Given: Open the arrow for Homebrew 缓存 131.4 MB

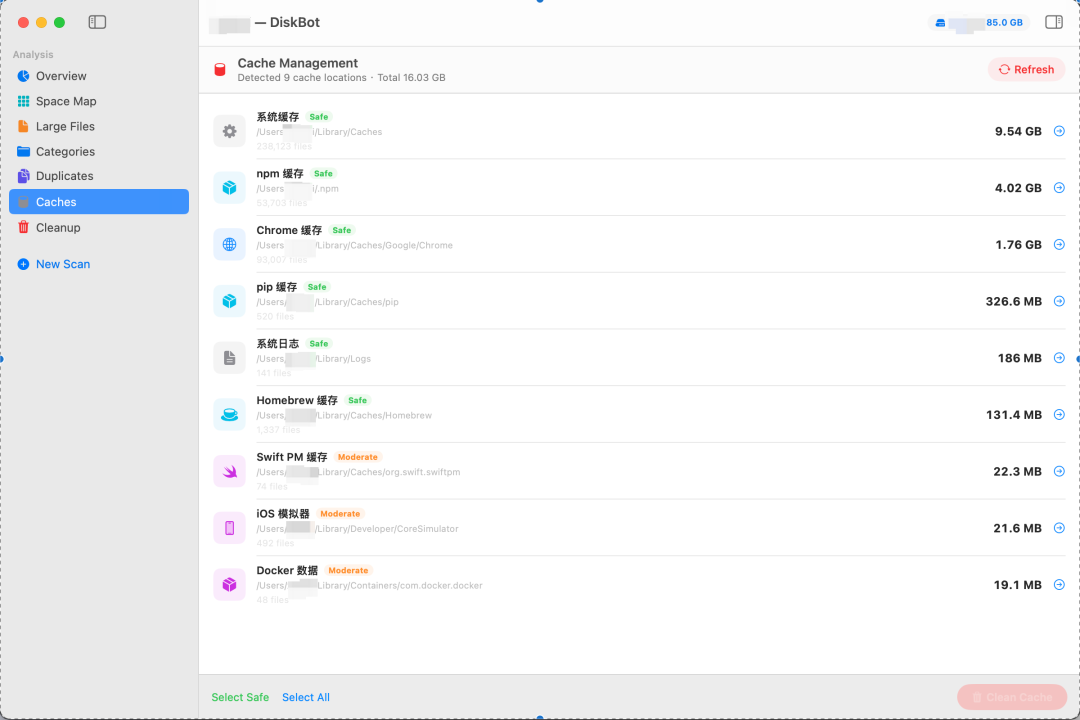Looking at the screenshot, I should tap(1059, 415).
